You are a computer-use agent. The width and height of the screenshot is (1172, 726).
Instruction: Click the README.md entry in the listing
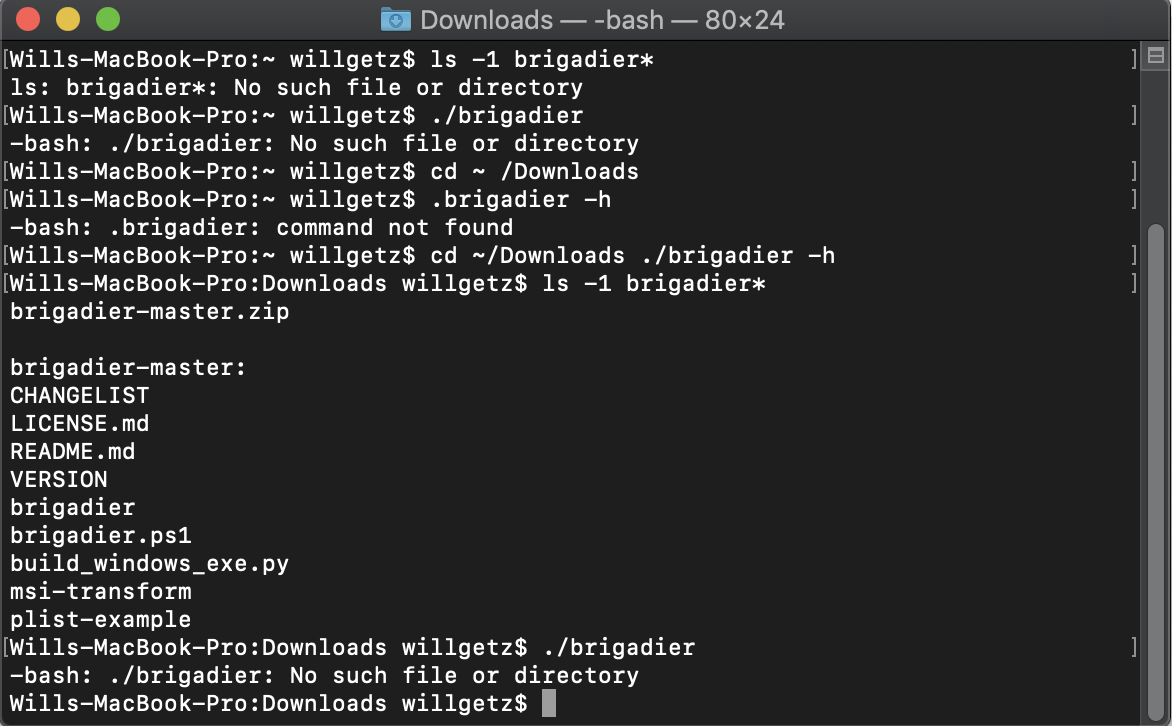click(x=73, y=451)
